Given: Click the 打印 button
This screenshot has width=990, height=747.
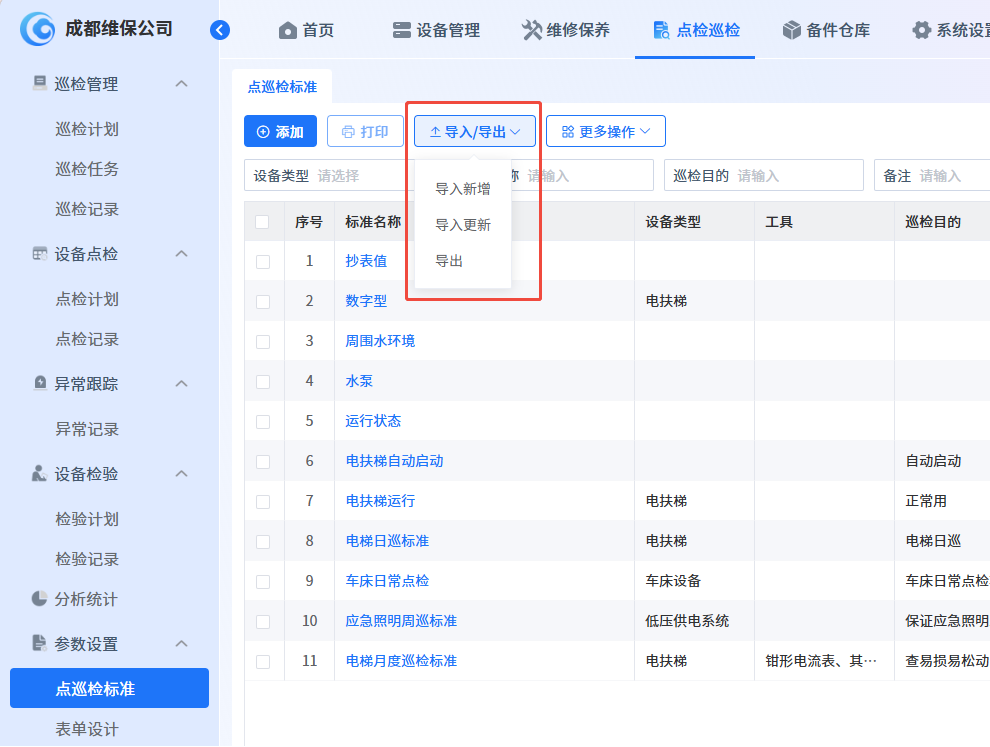Looking at the screenshot, I should (x=365, y=131).
